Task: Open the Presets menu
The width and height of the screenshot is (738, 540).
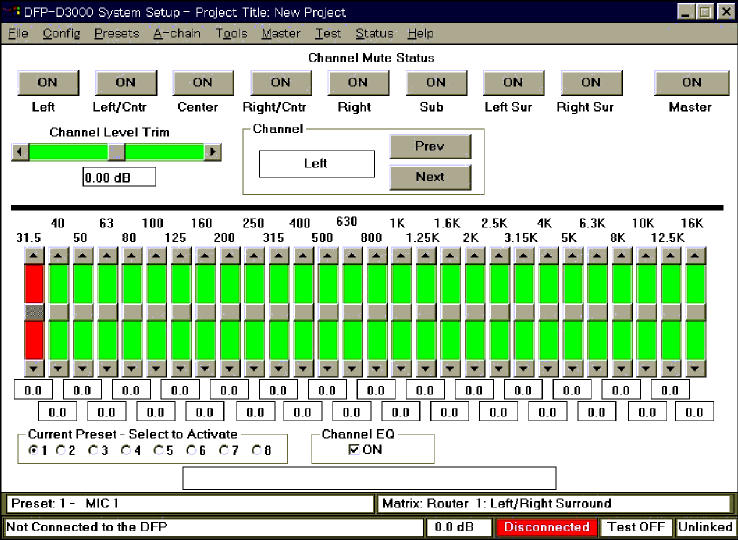Action: coord(116,33)
